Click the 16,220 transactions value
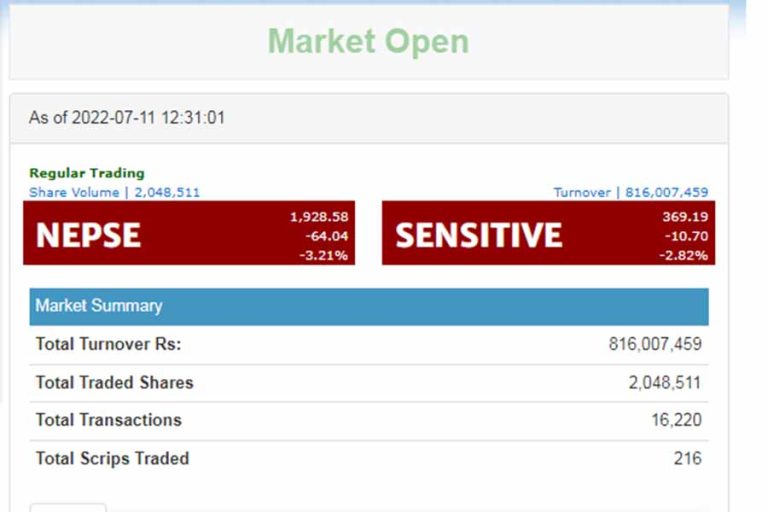Screen dimensions: 768x512 click(676, 420)
